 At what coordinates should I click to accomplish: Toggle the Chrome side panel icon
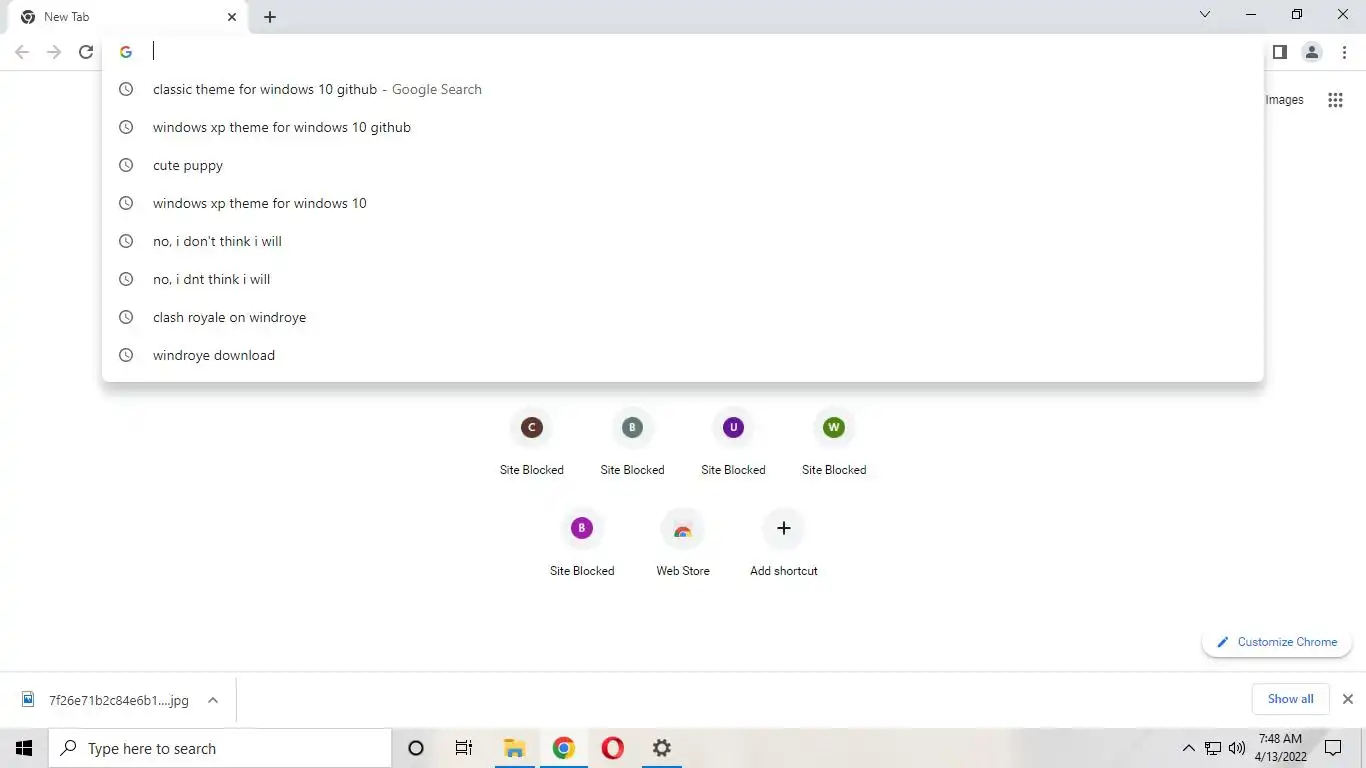[x=1279, y=52]
